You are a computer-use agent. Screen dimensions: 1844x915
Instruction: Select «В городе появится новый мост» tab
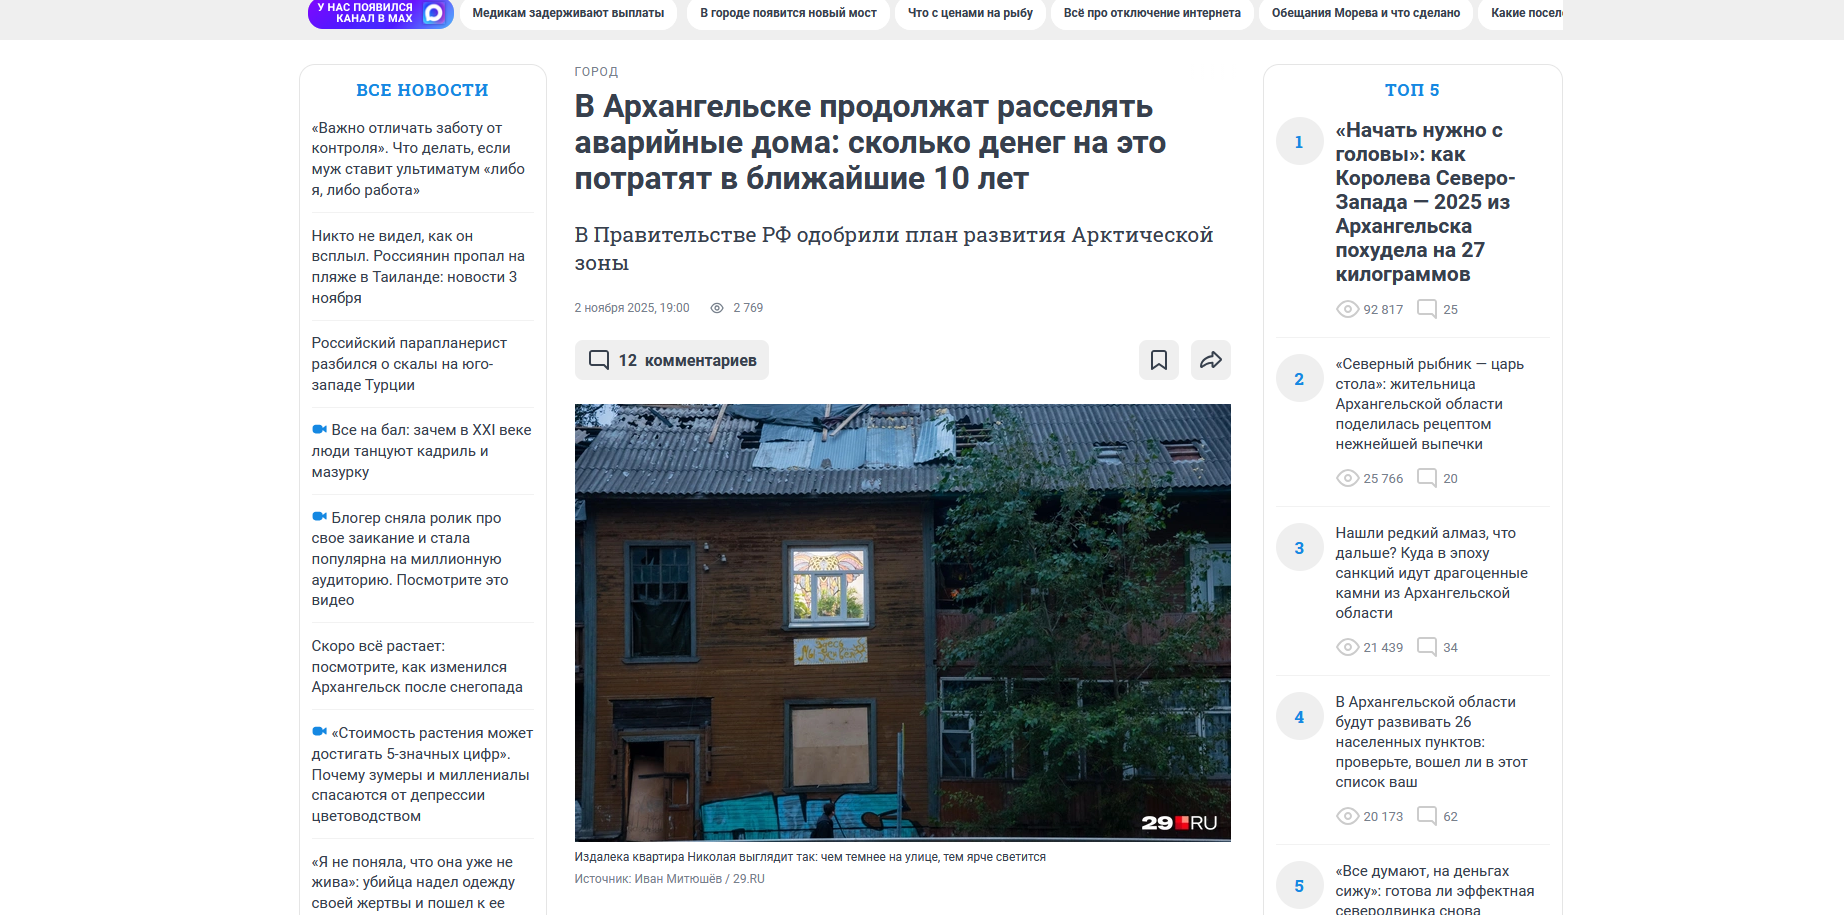point(788,13)
